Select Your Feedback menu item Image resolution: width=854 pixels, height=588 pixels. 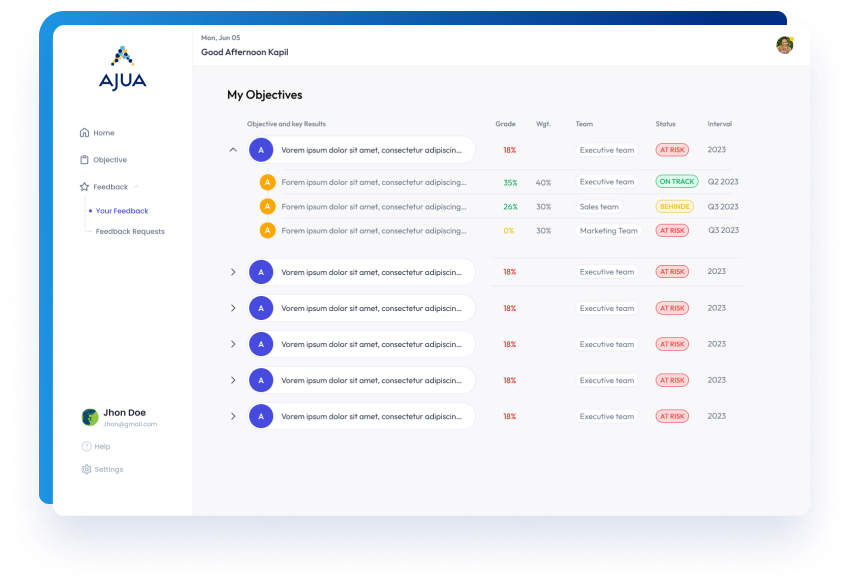click(121, 211)
